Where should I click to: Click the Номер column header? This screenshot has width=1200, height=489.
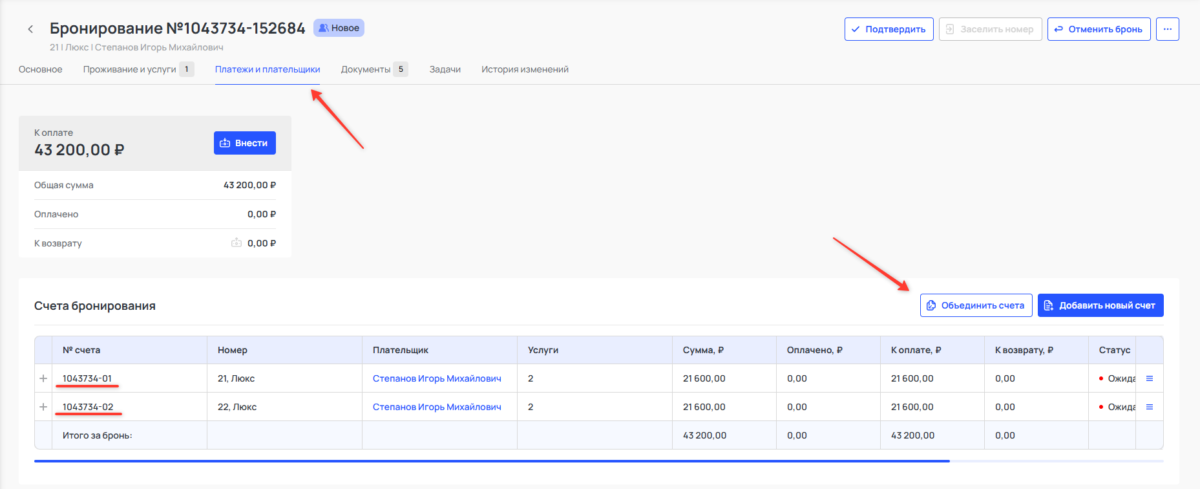(285, 350)
